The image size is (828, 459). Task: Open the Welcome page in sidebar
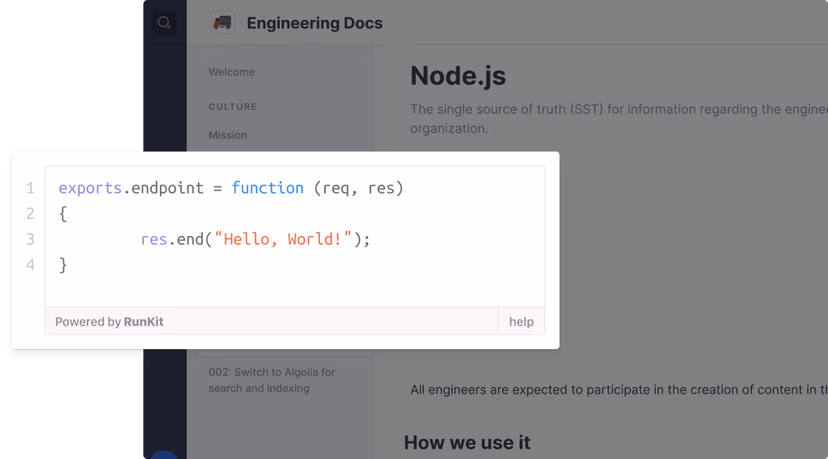[231, 72]
